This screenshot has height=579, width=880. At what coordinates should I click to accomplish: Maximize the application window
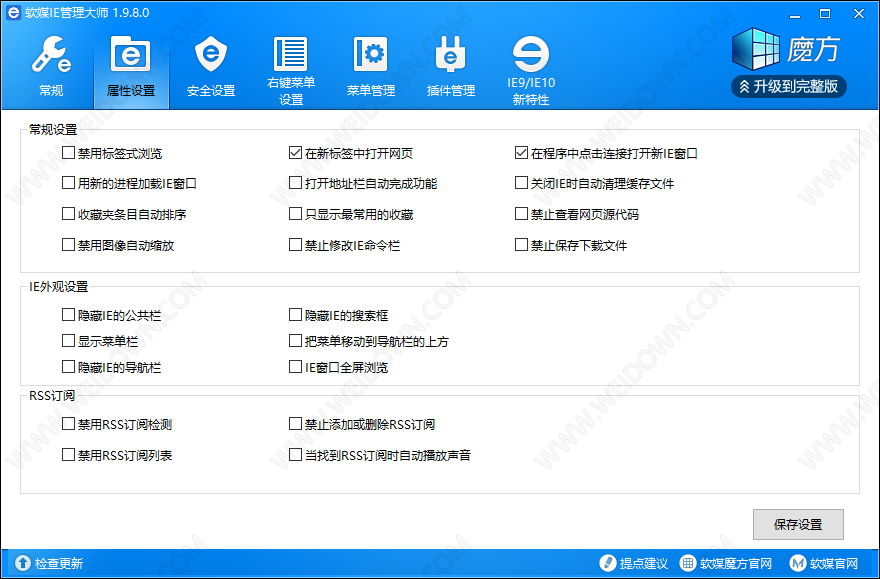click(x=825, y=13)
